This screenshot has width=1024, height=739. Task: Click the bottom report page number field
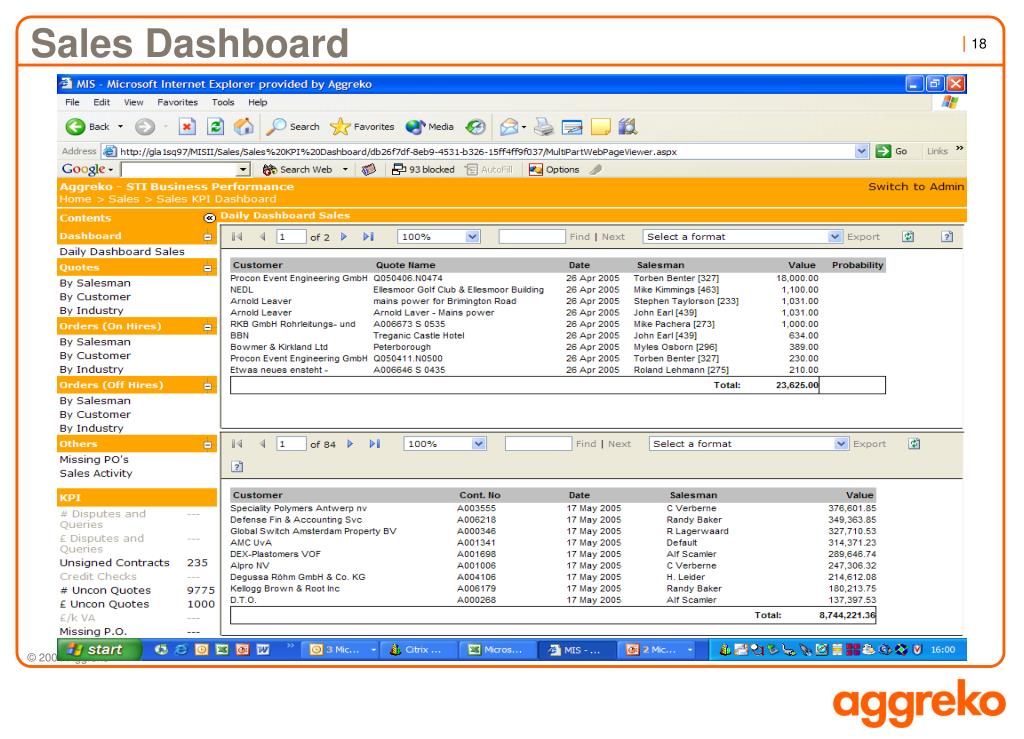point(291,444)
